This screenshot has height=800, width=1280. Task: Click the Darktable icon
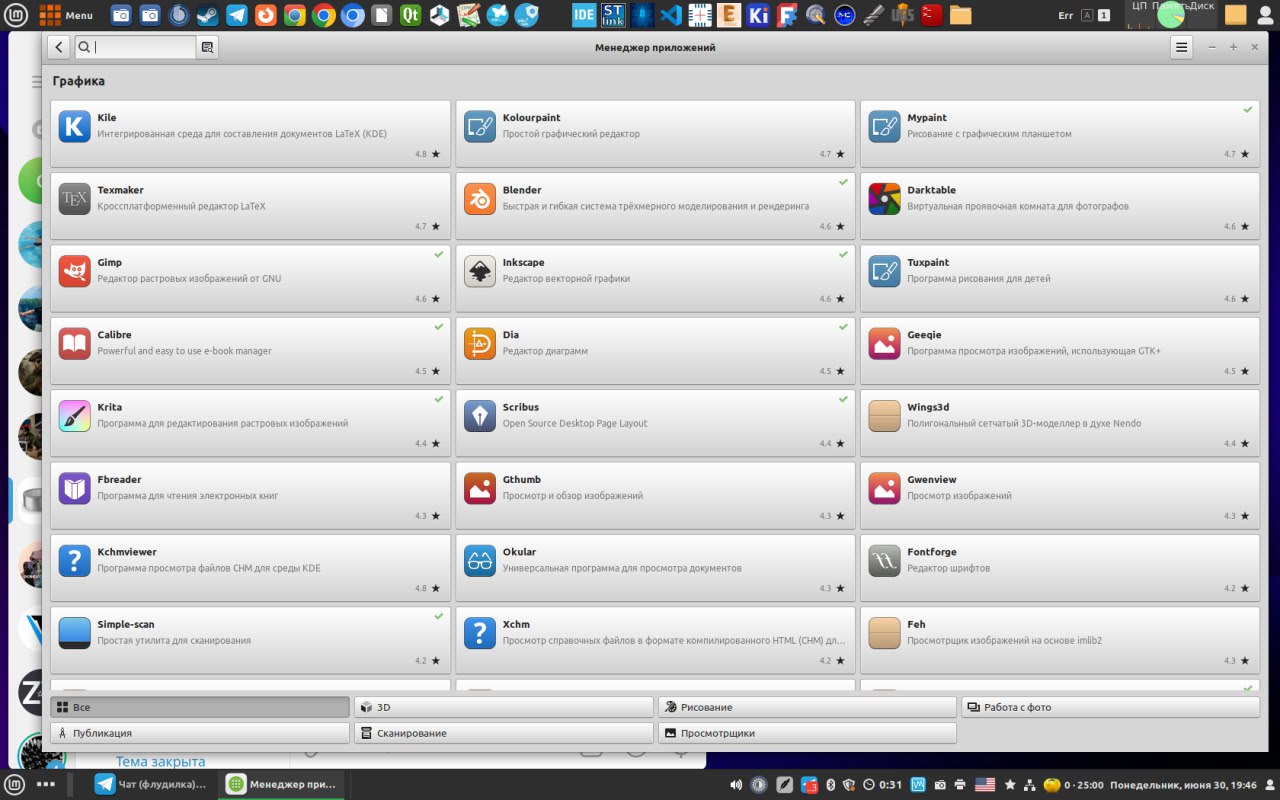[885, 199]
